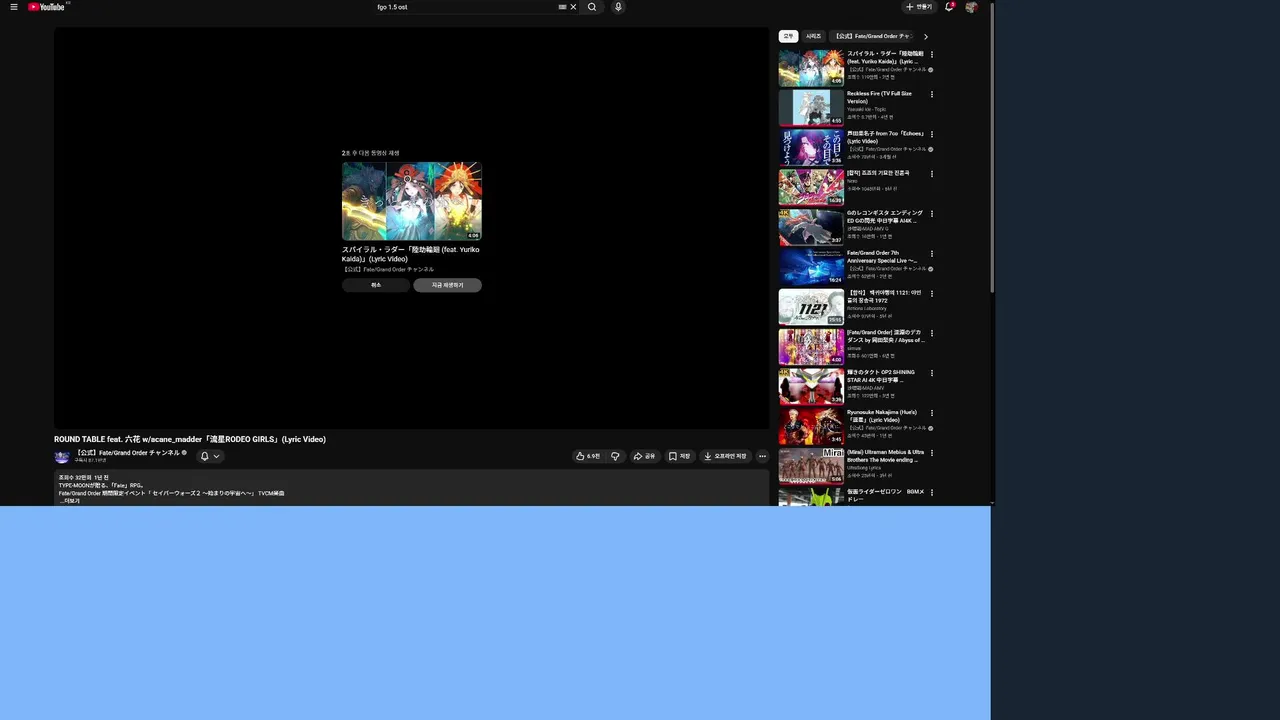This screenshot has height=720, width=1280.
Task: Open the options menu for the SHINING STAR video
Action: point(932,373)
